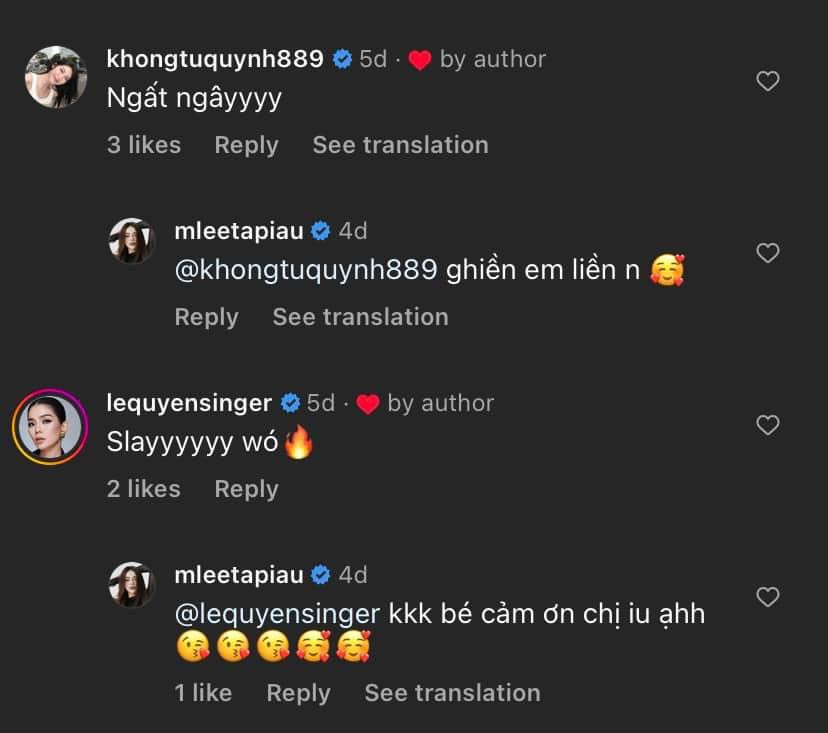
Task: See translation of "Ngất ngâyyyy" comment
Action: click(x=400, y=145)
